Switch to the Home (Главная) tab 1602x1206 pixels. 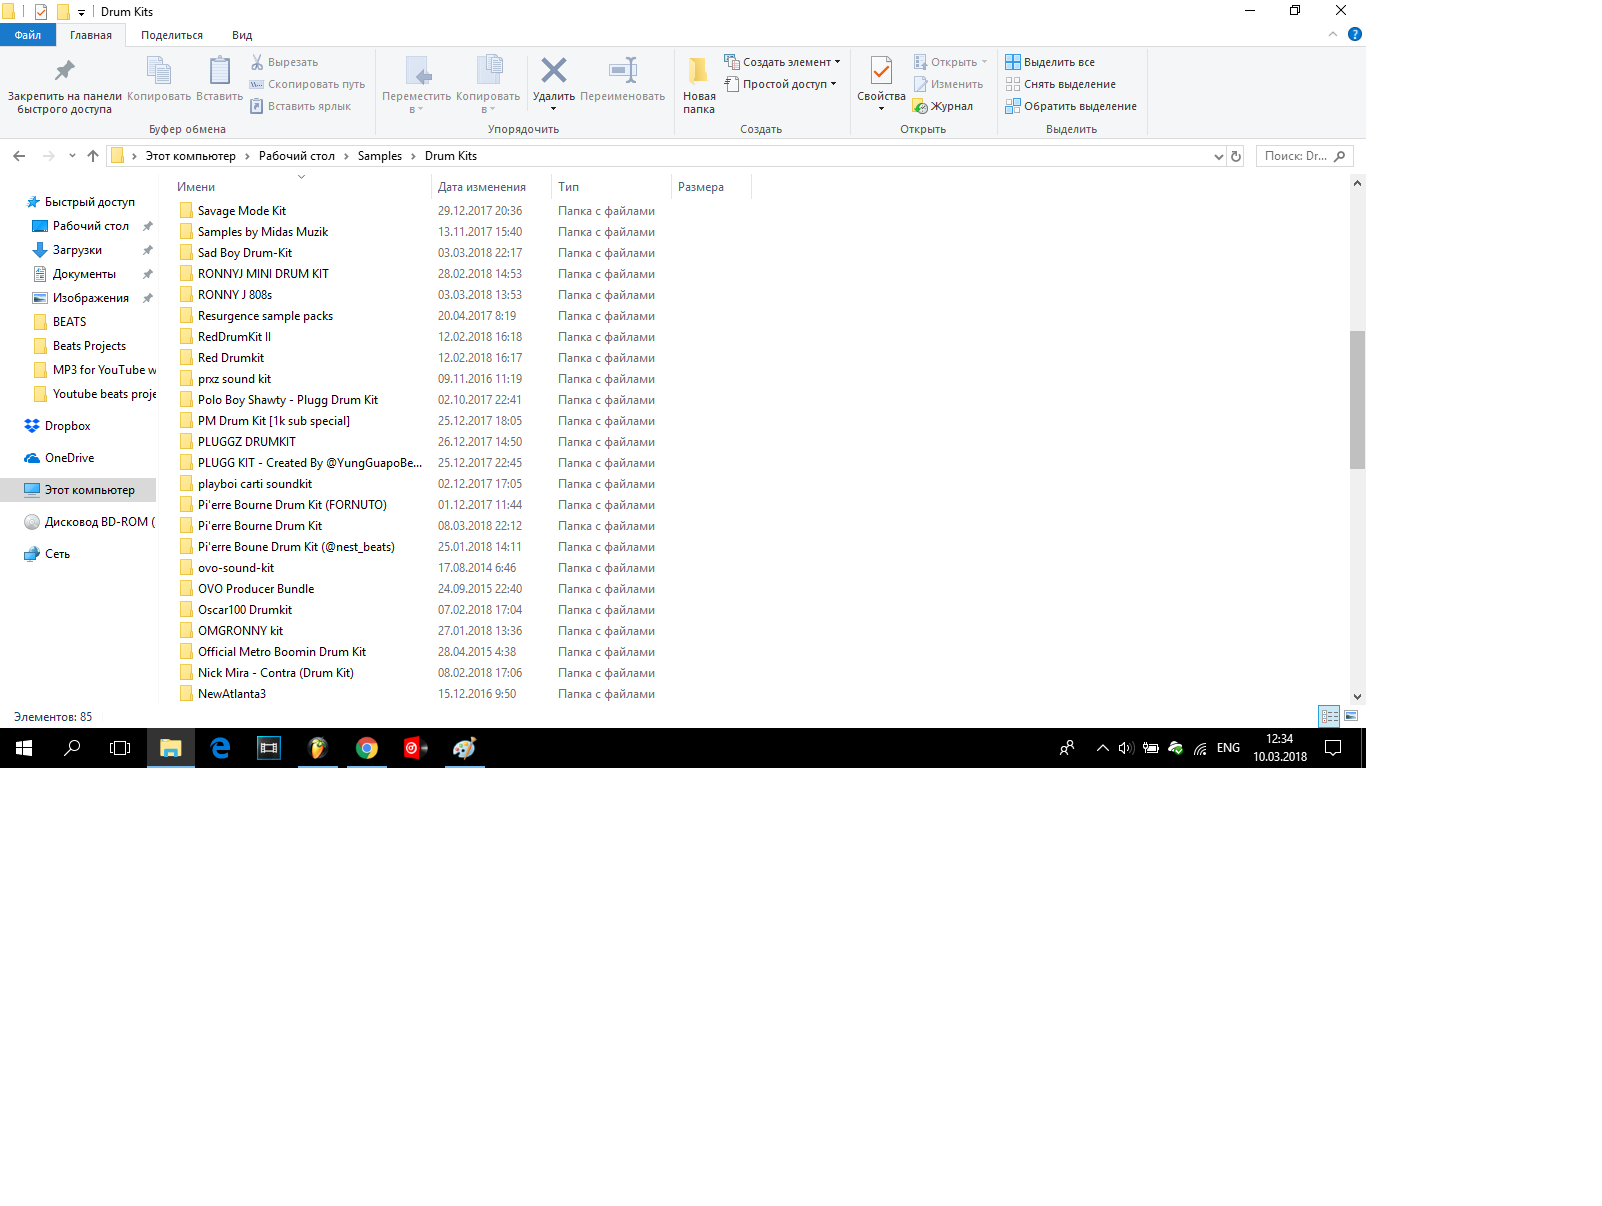coord(91,35)
